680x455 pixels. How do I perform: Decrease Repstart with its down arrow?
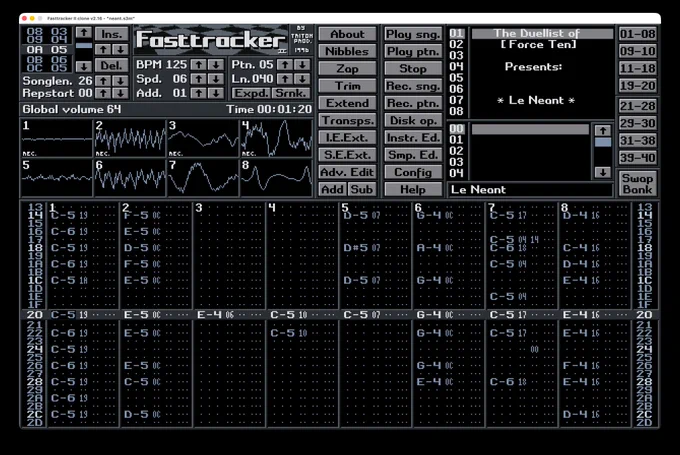pos(120,93)
